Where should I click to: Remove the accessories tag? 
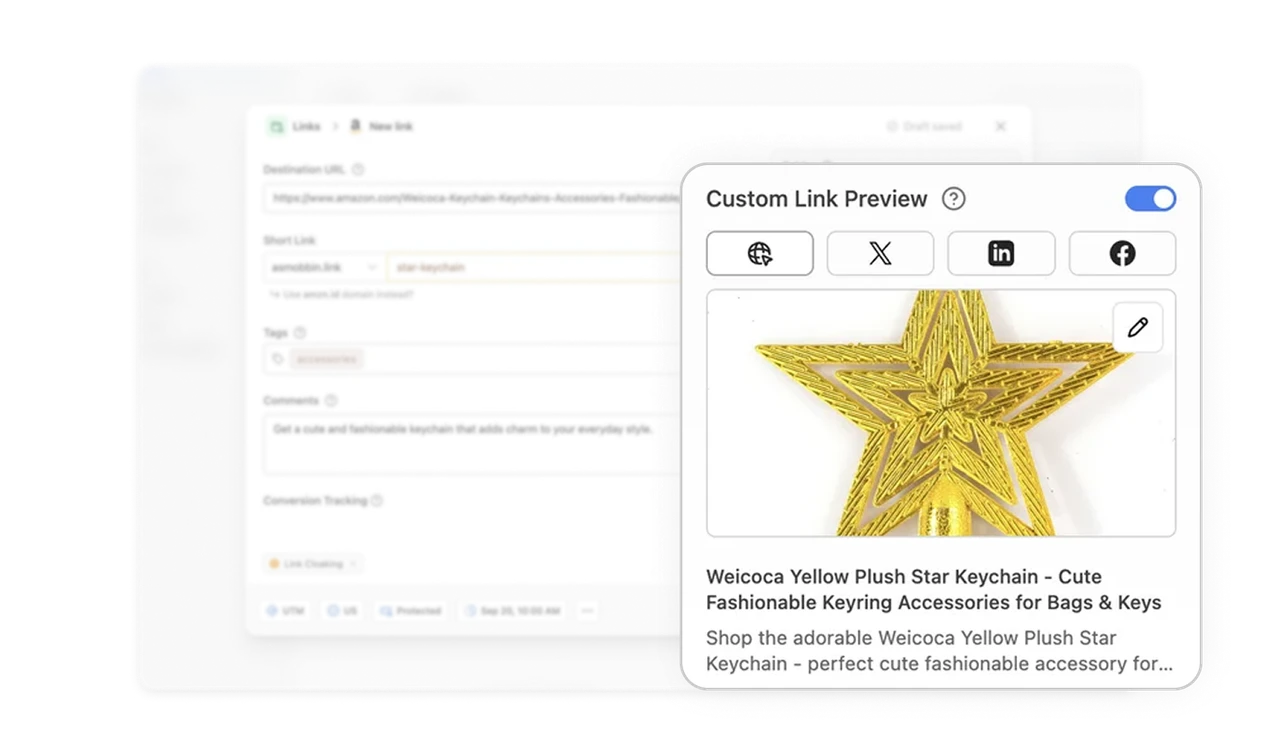327,358
